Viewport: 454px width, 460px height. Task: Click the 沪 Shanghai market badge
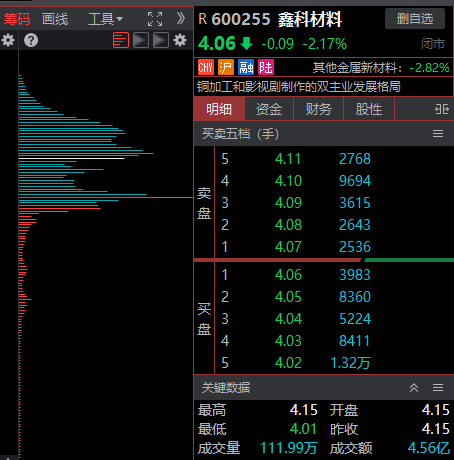226,68
